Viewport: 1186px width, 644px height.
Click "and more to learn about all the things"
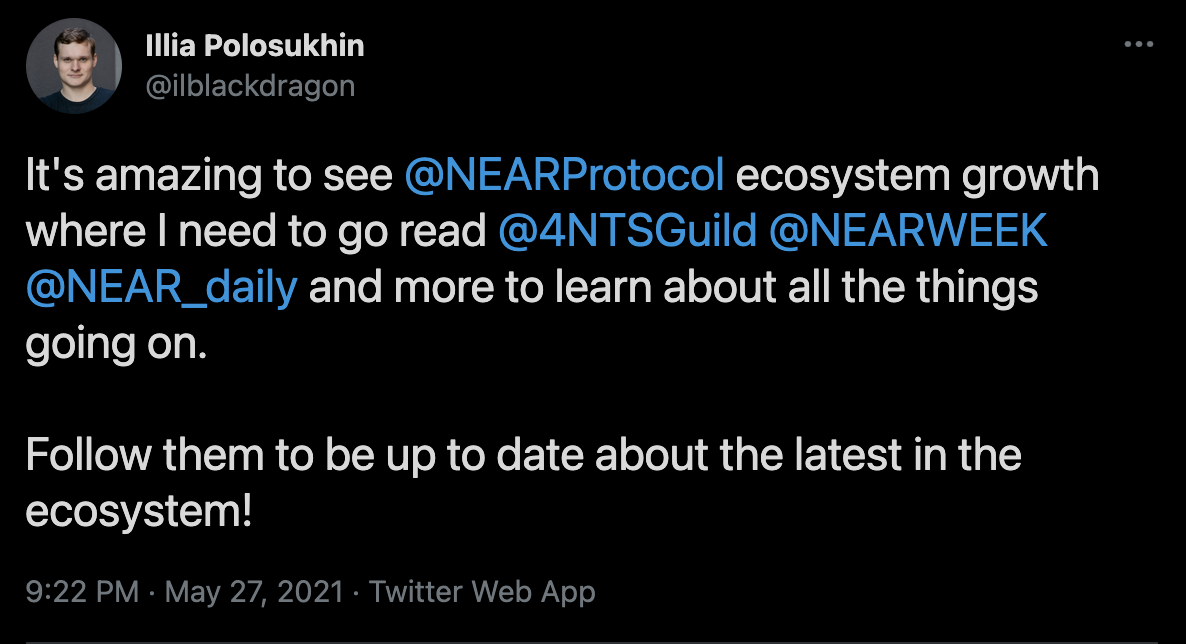672,288
